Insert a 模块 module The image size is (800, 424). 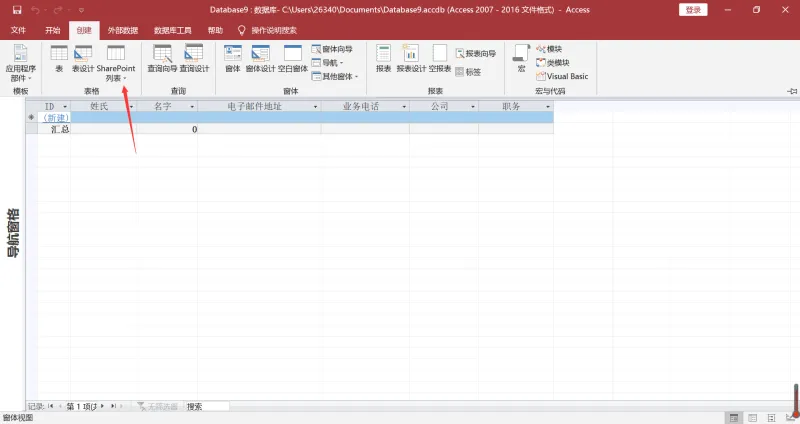pos(549,49)
